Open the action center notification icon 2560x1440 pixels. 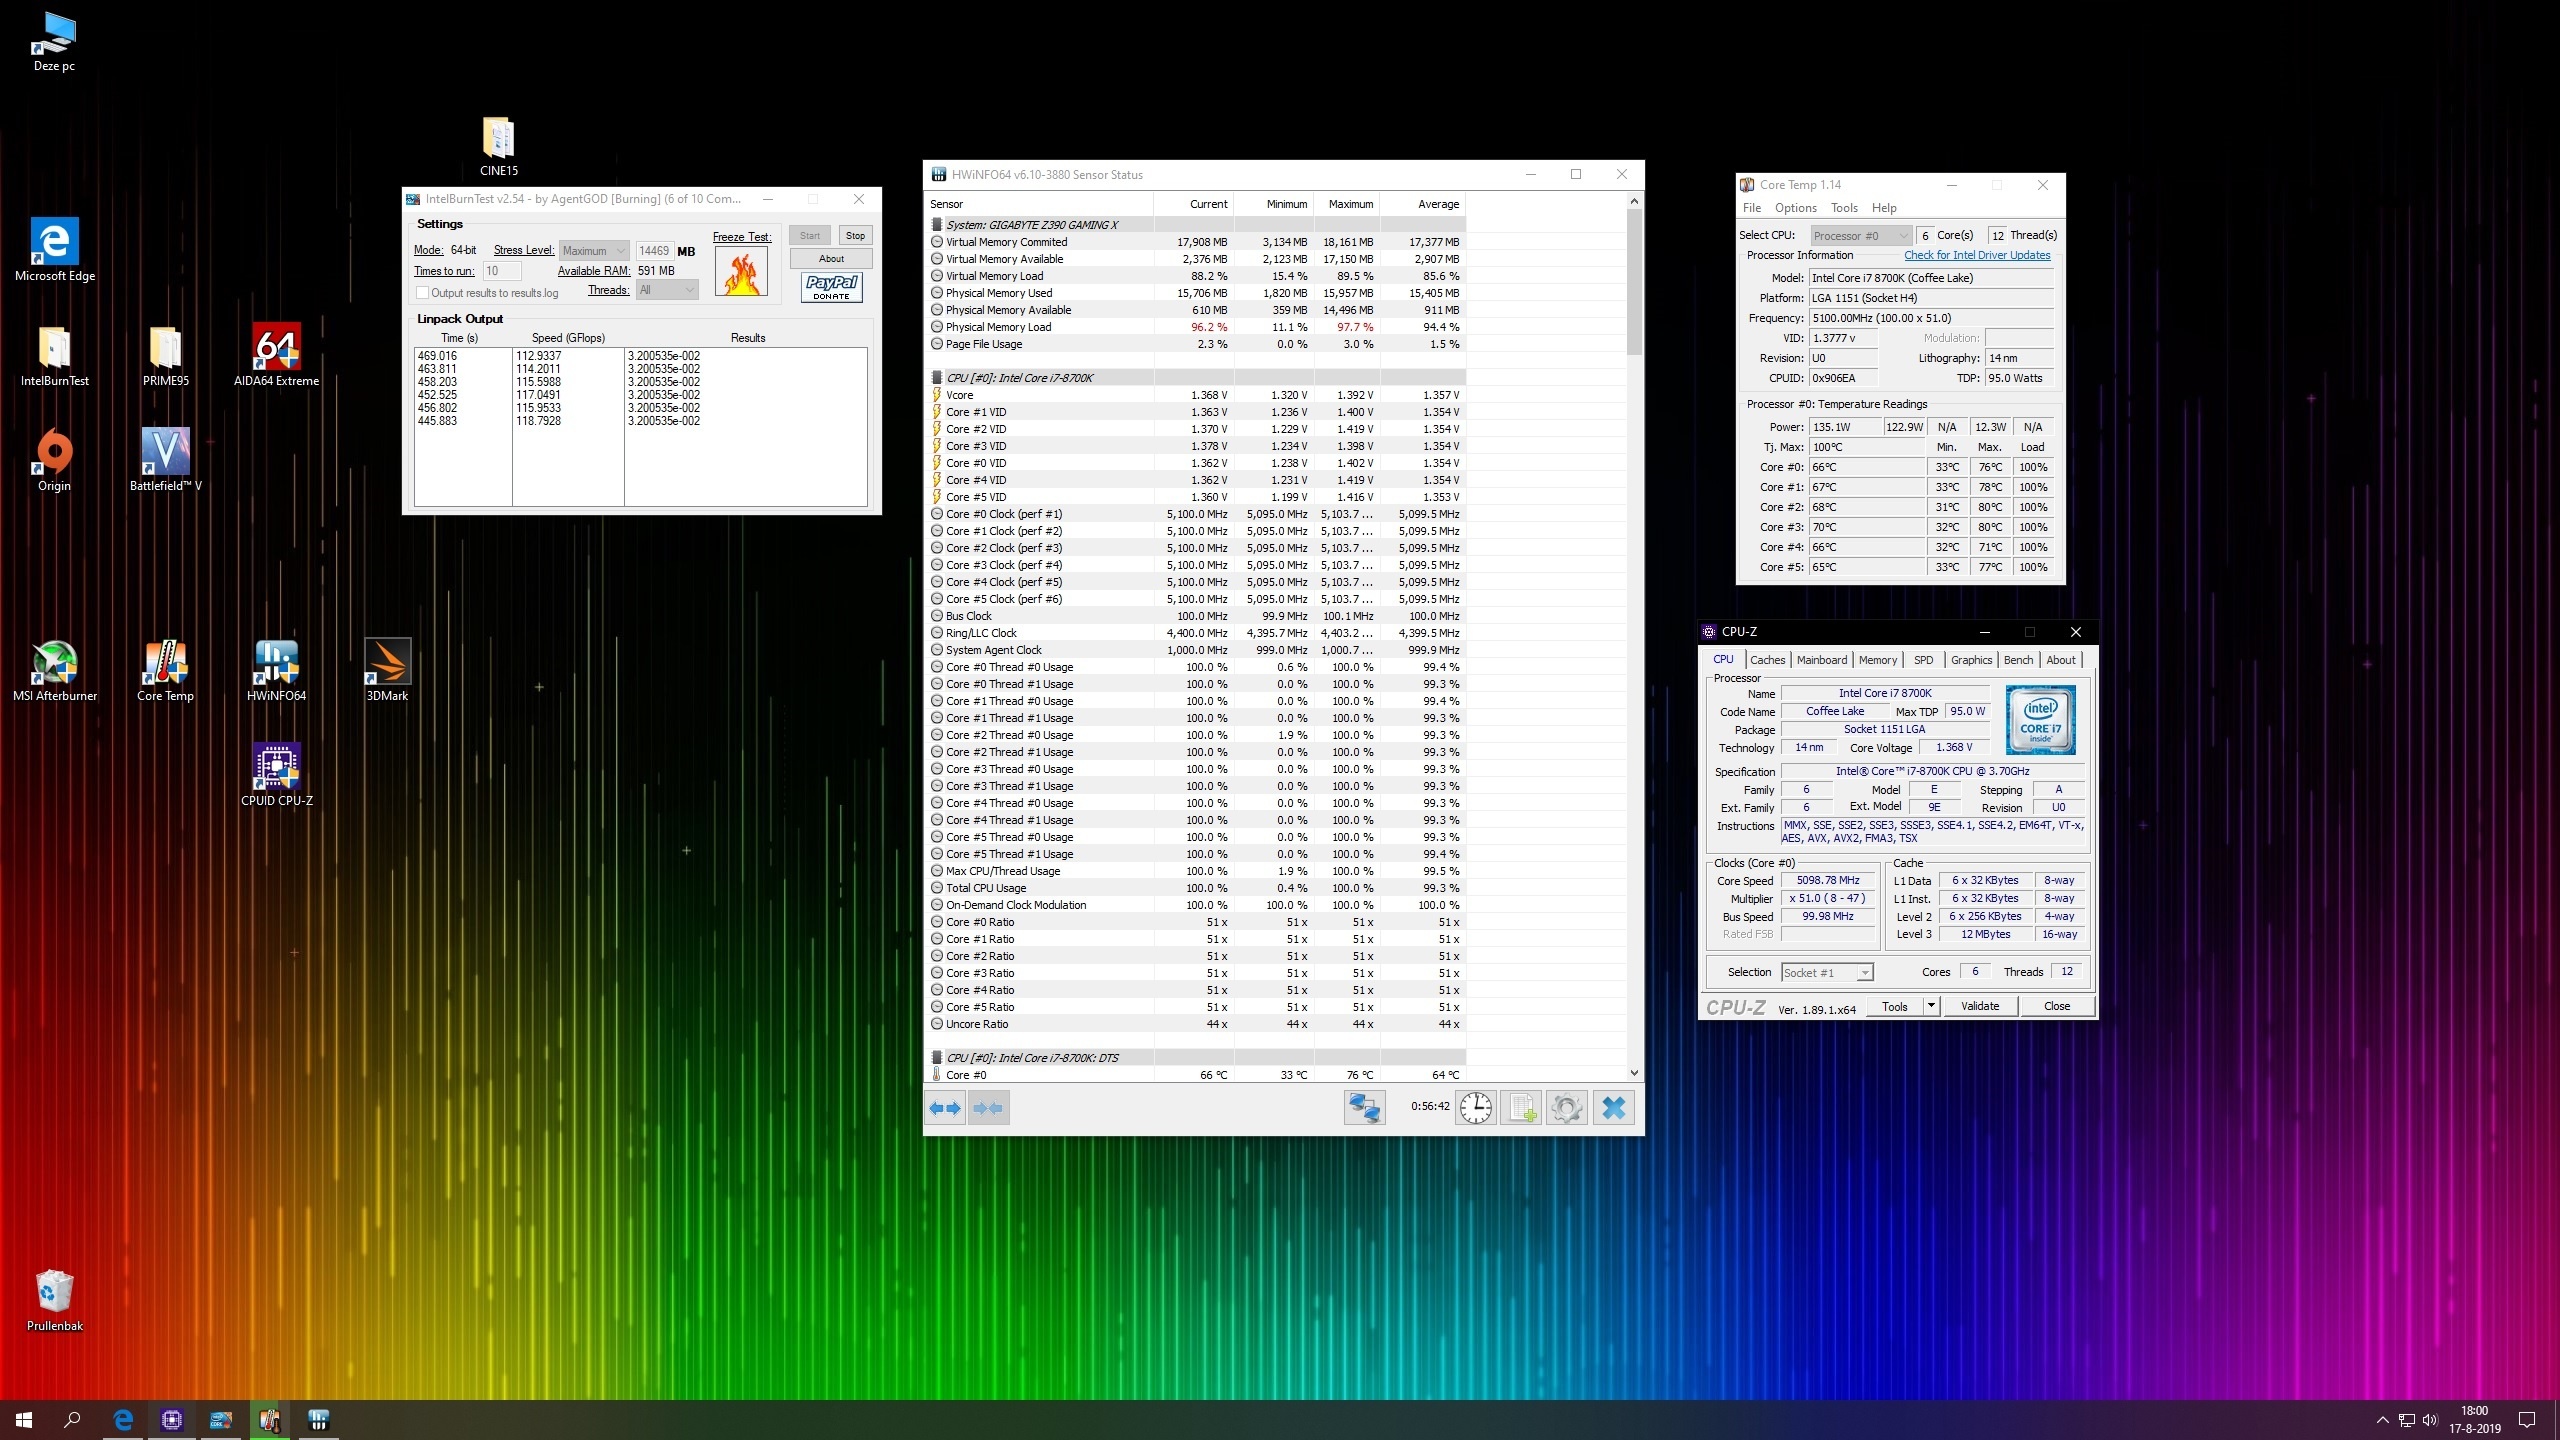click(x=2527, y=1420)
